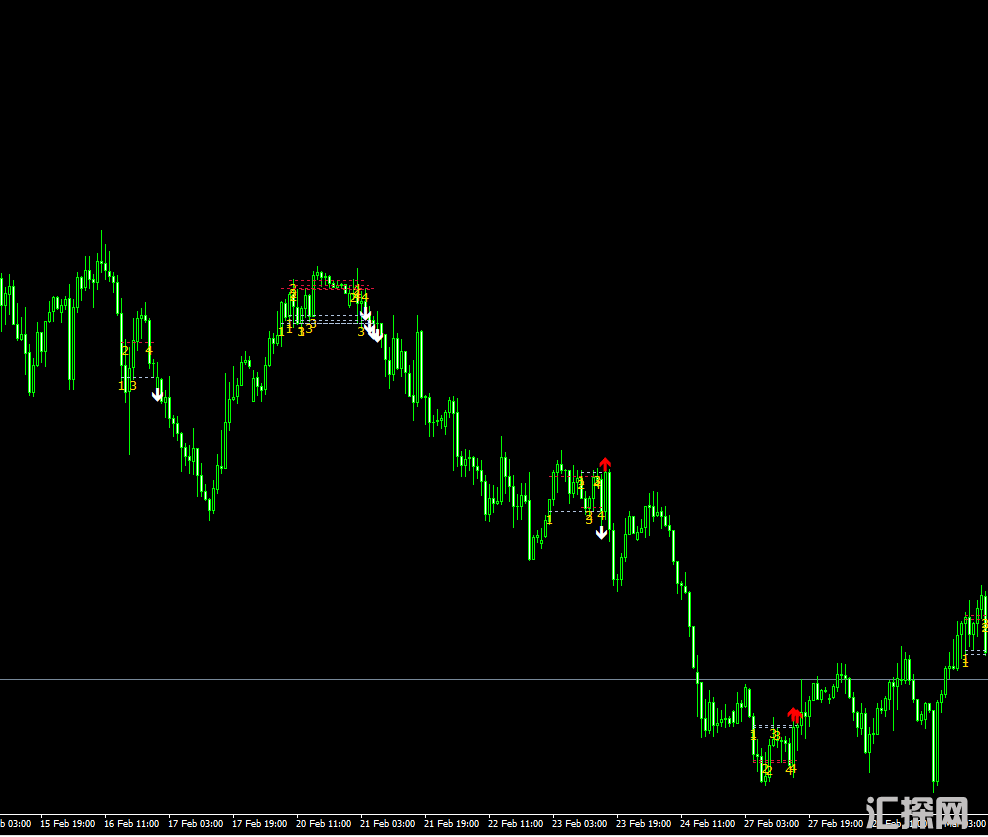This screenshot has height=837, width=988.
Task: Click the '20 Feb 11:00' time axis label
Action: [x=323, y=824]
